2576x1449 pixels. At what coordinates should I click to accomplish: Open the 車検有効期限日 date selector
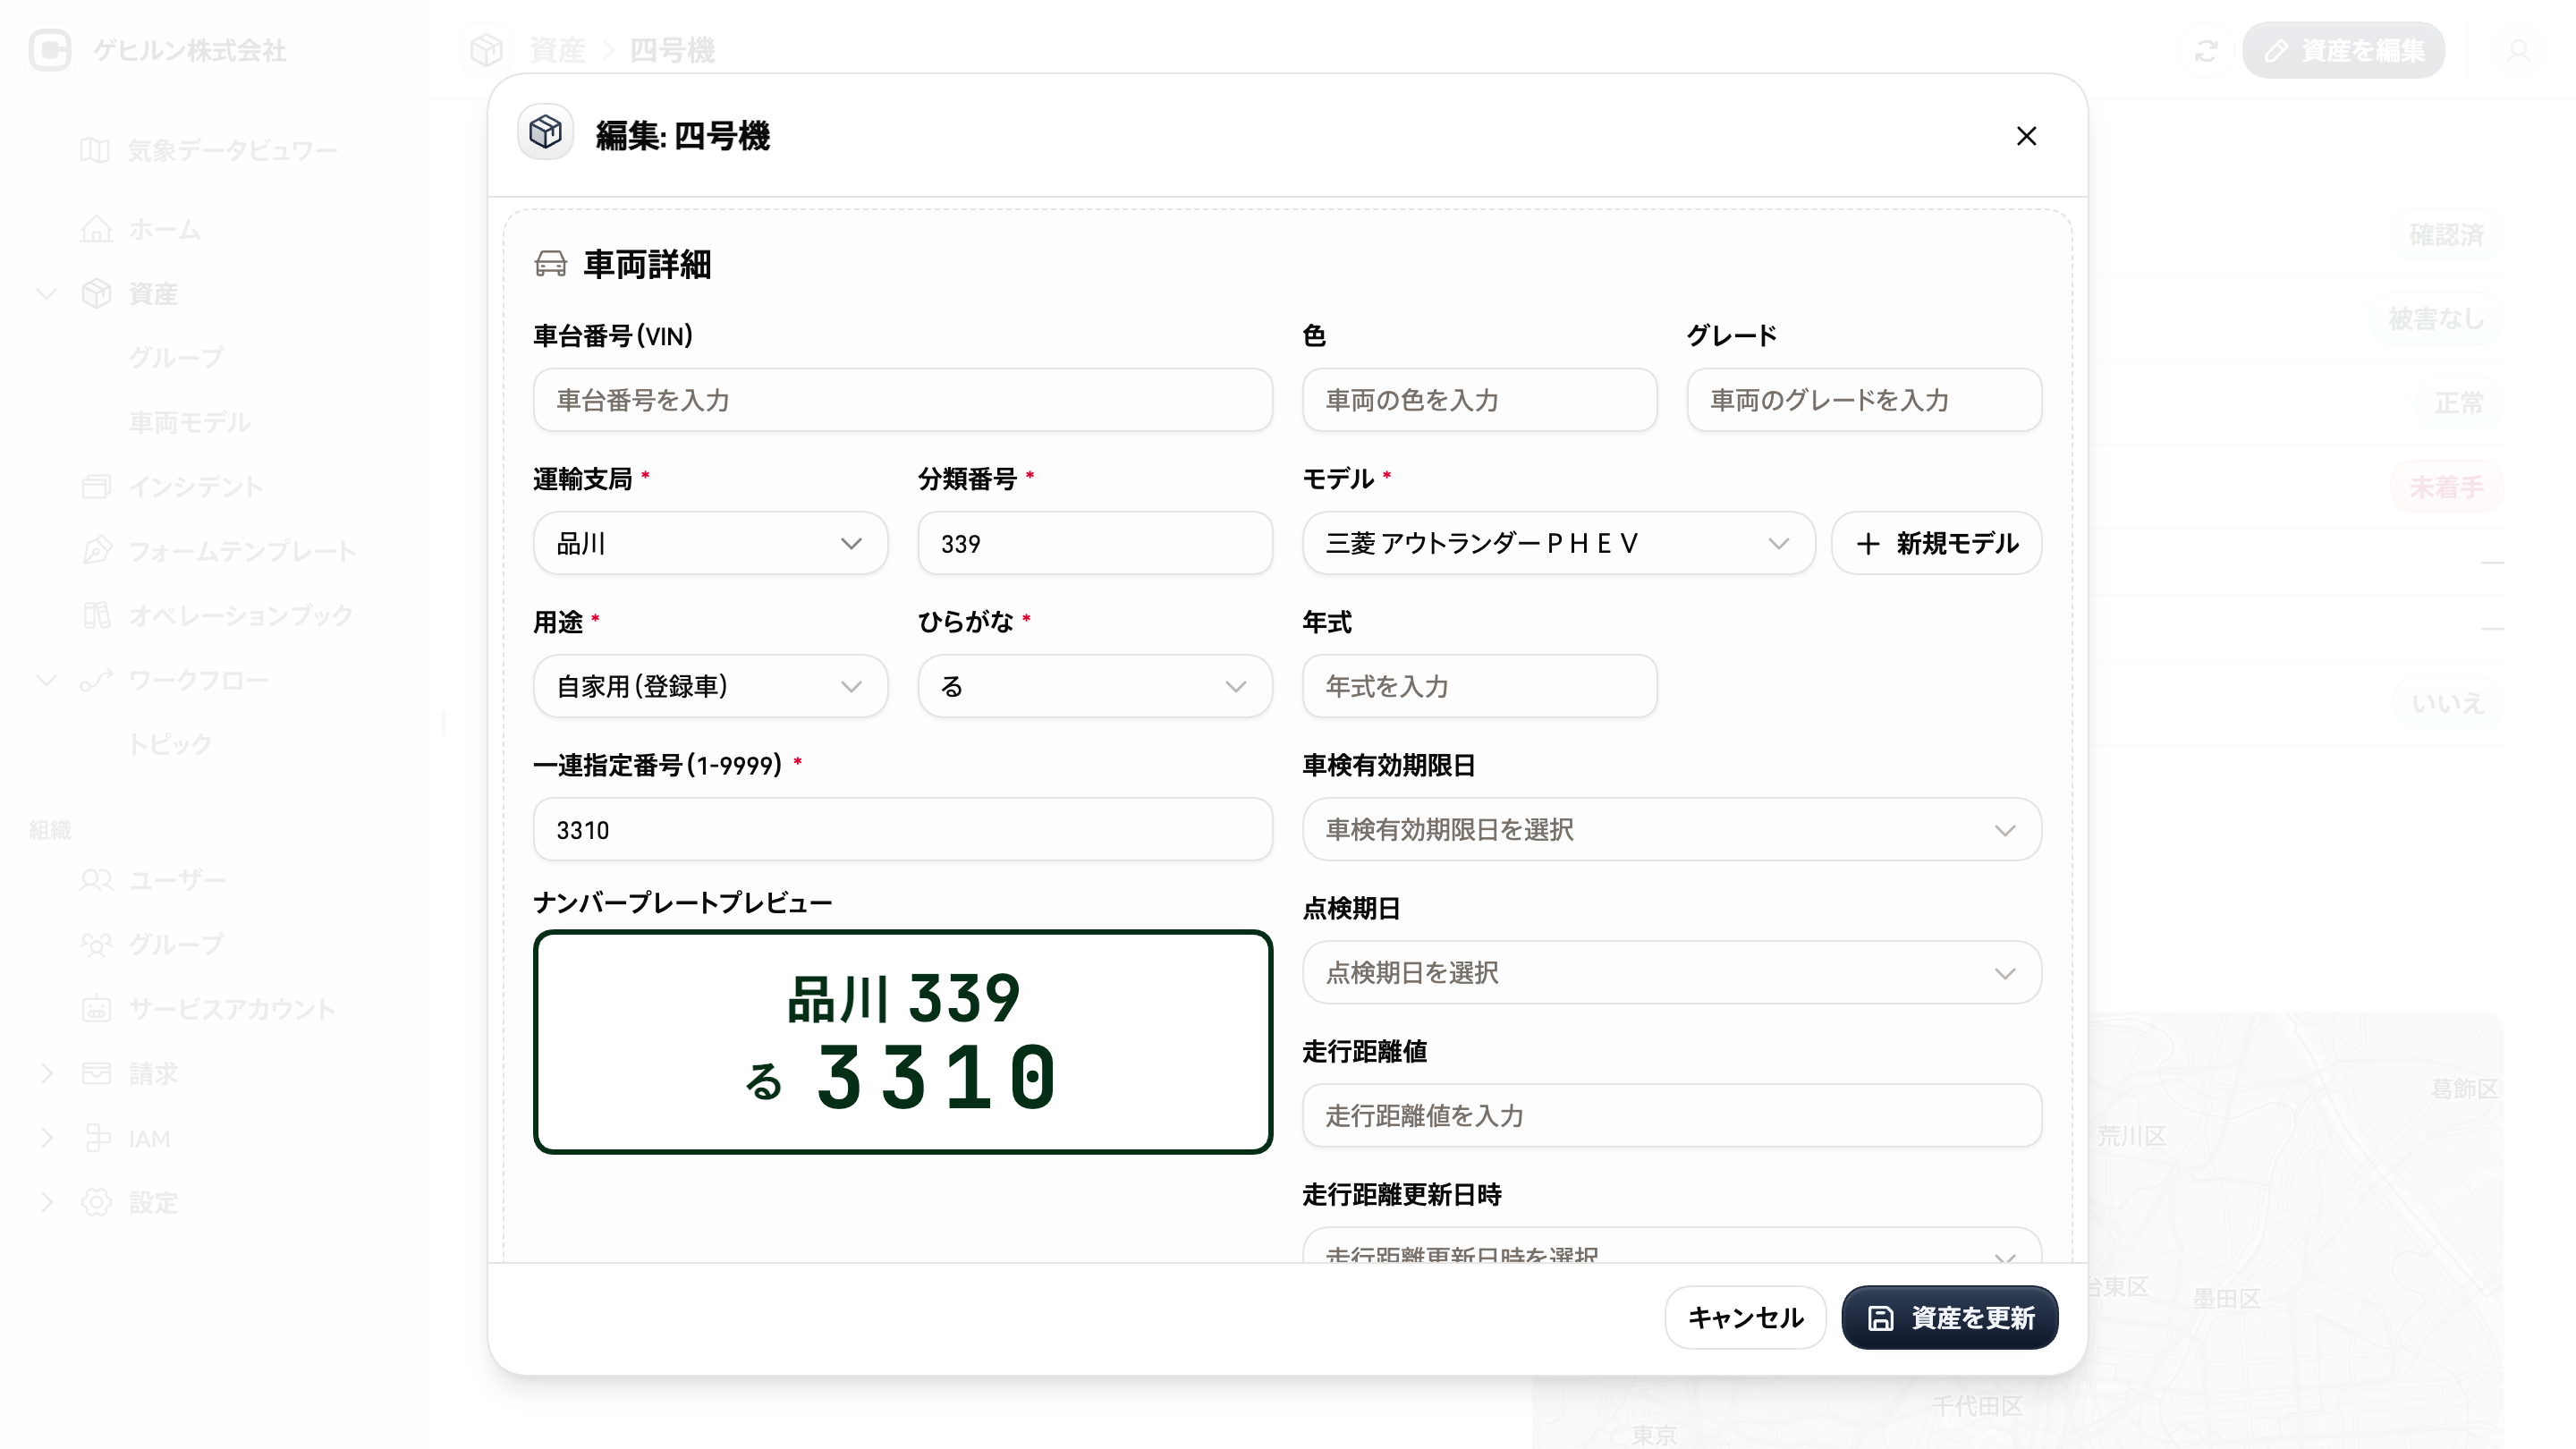point(1672,829)
